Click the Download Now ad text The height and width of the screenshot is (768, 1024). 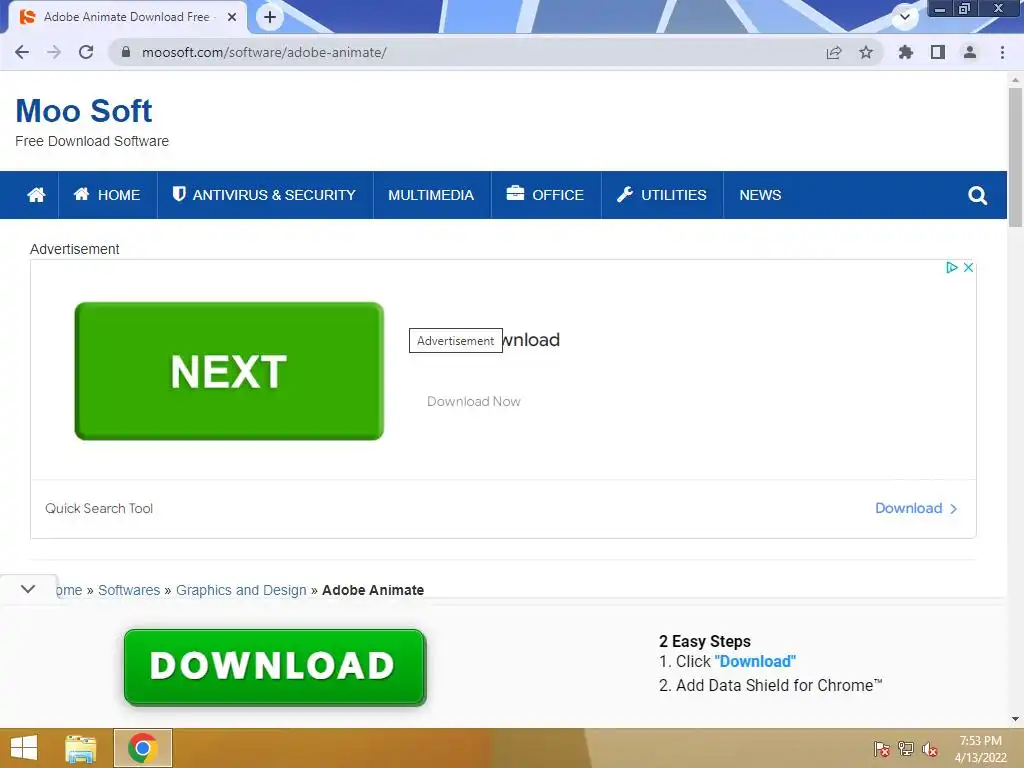click(x=473, y=402)
